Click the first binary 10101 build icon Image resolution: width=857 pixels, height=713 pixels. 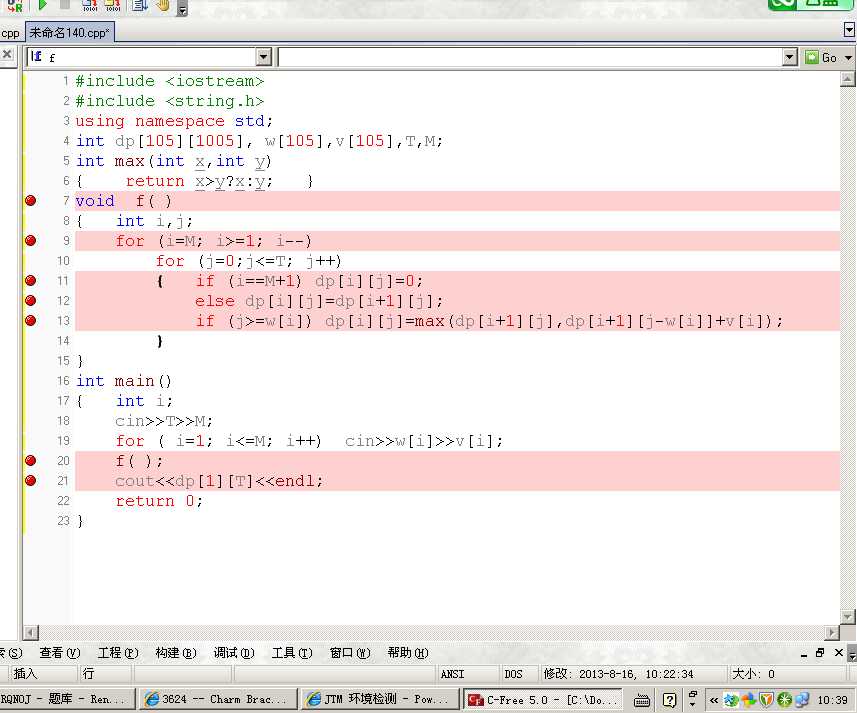coord(90,5)
